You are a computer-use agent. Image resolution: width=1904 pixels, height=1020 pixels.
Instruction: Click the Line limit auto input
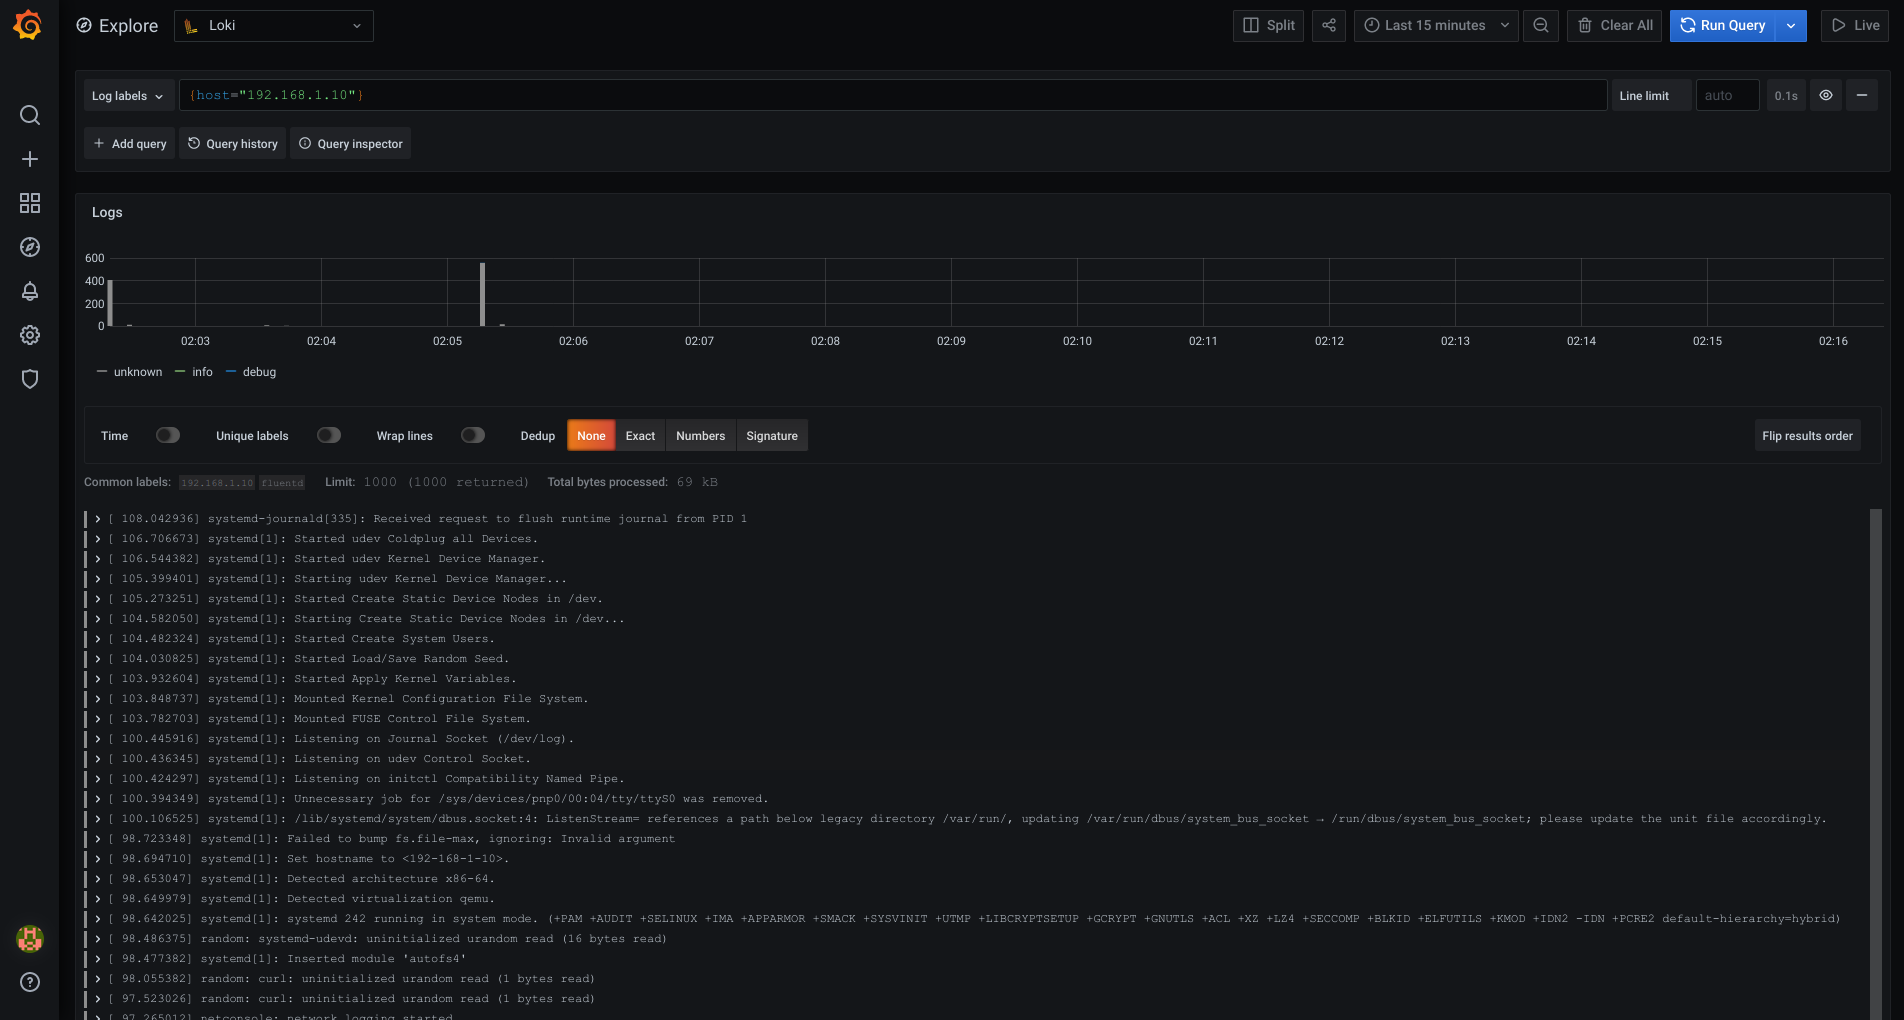coord(1727,95)
